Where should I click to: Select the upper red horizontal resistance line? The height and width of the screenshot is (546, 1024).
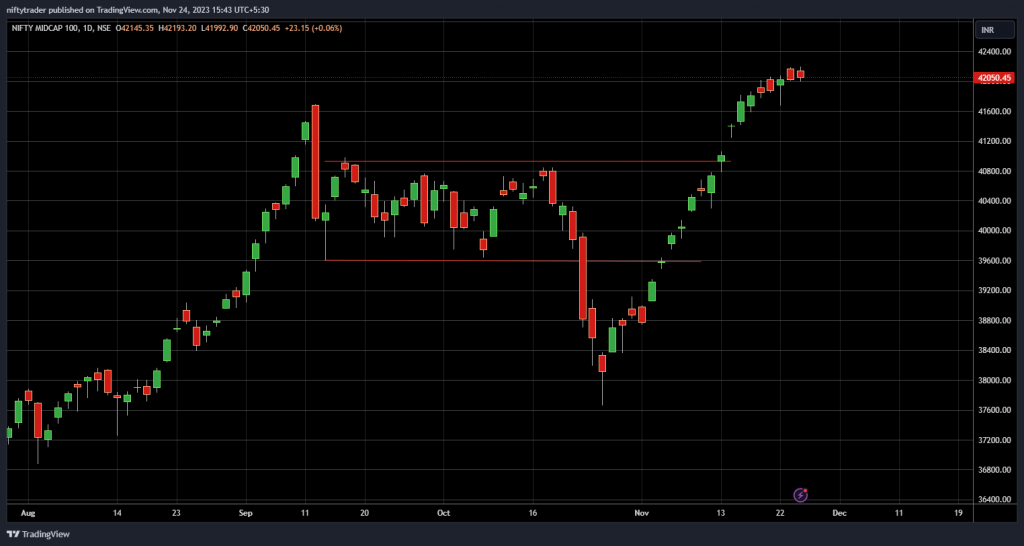click(528, 161)
